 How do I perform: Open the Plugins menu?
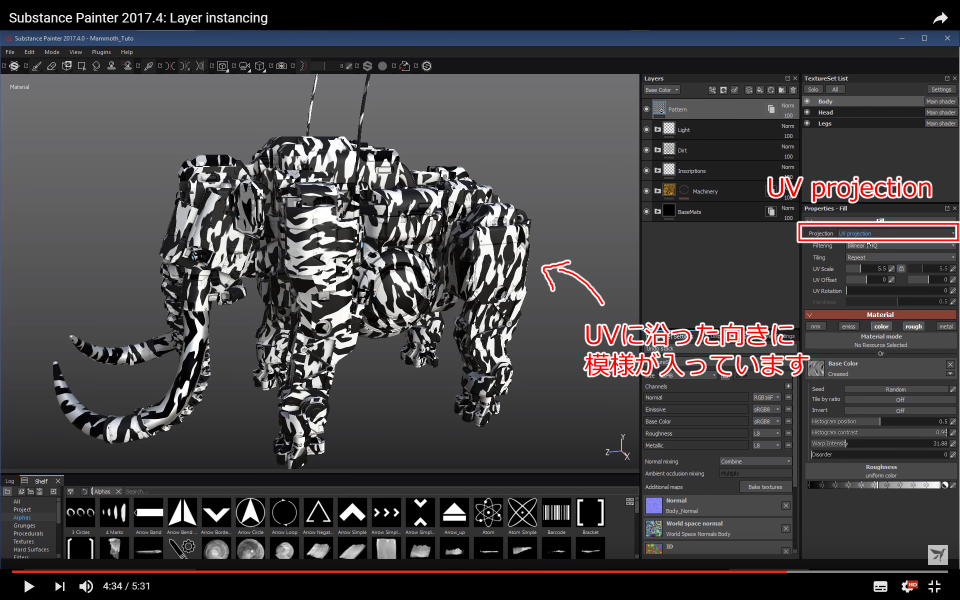coord(101,52)
